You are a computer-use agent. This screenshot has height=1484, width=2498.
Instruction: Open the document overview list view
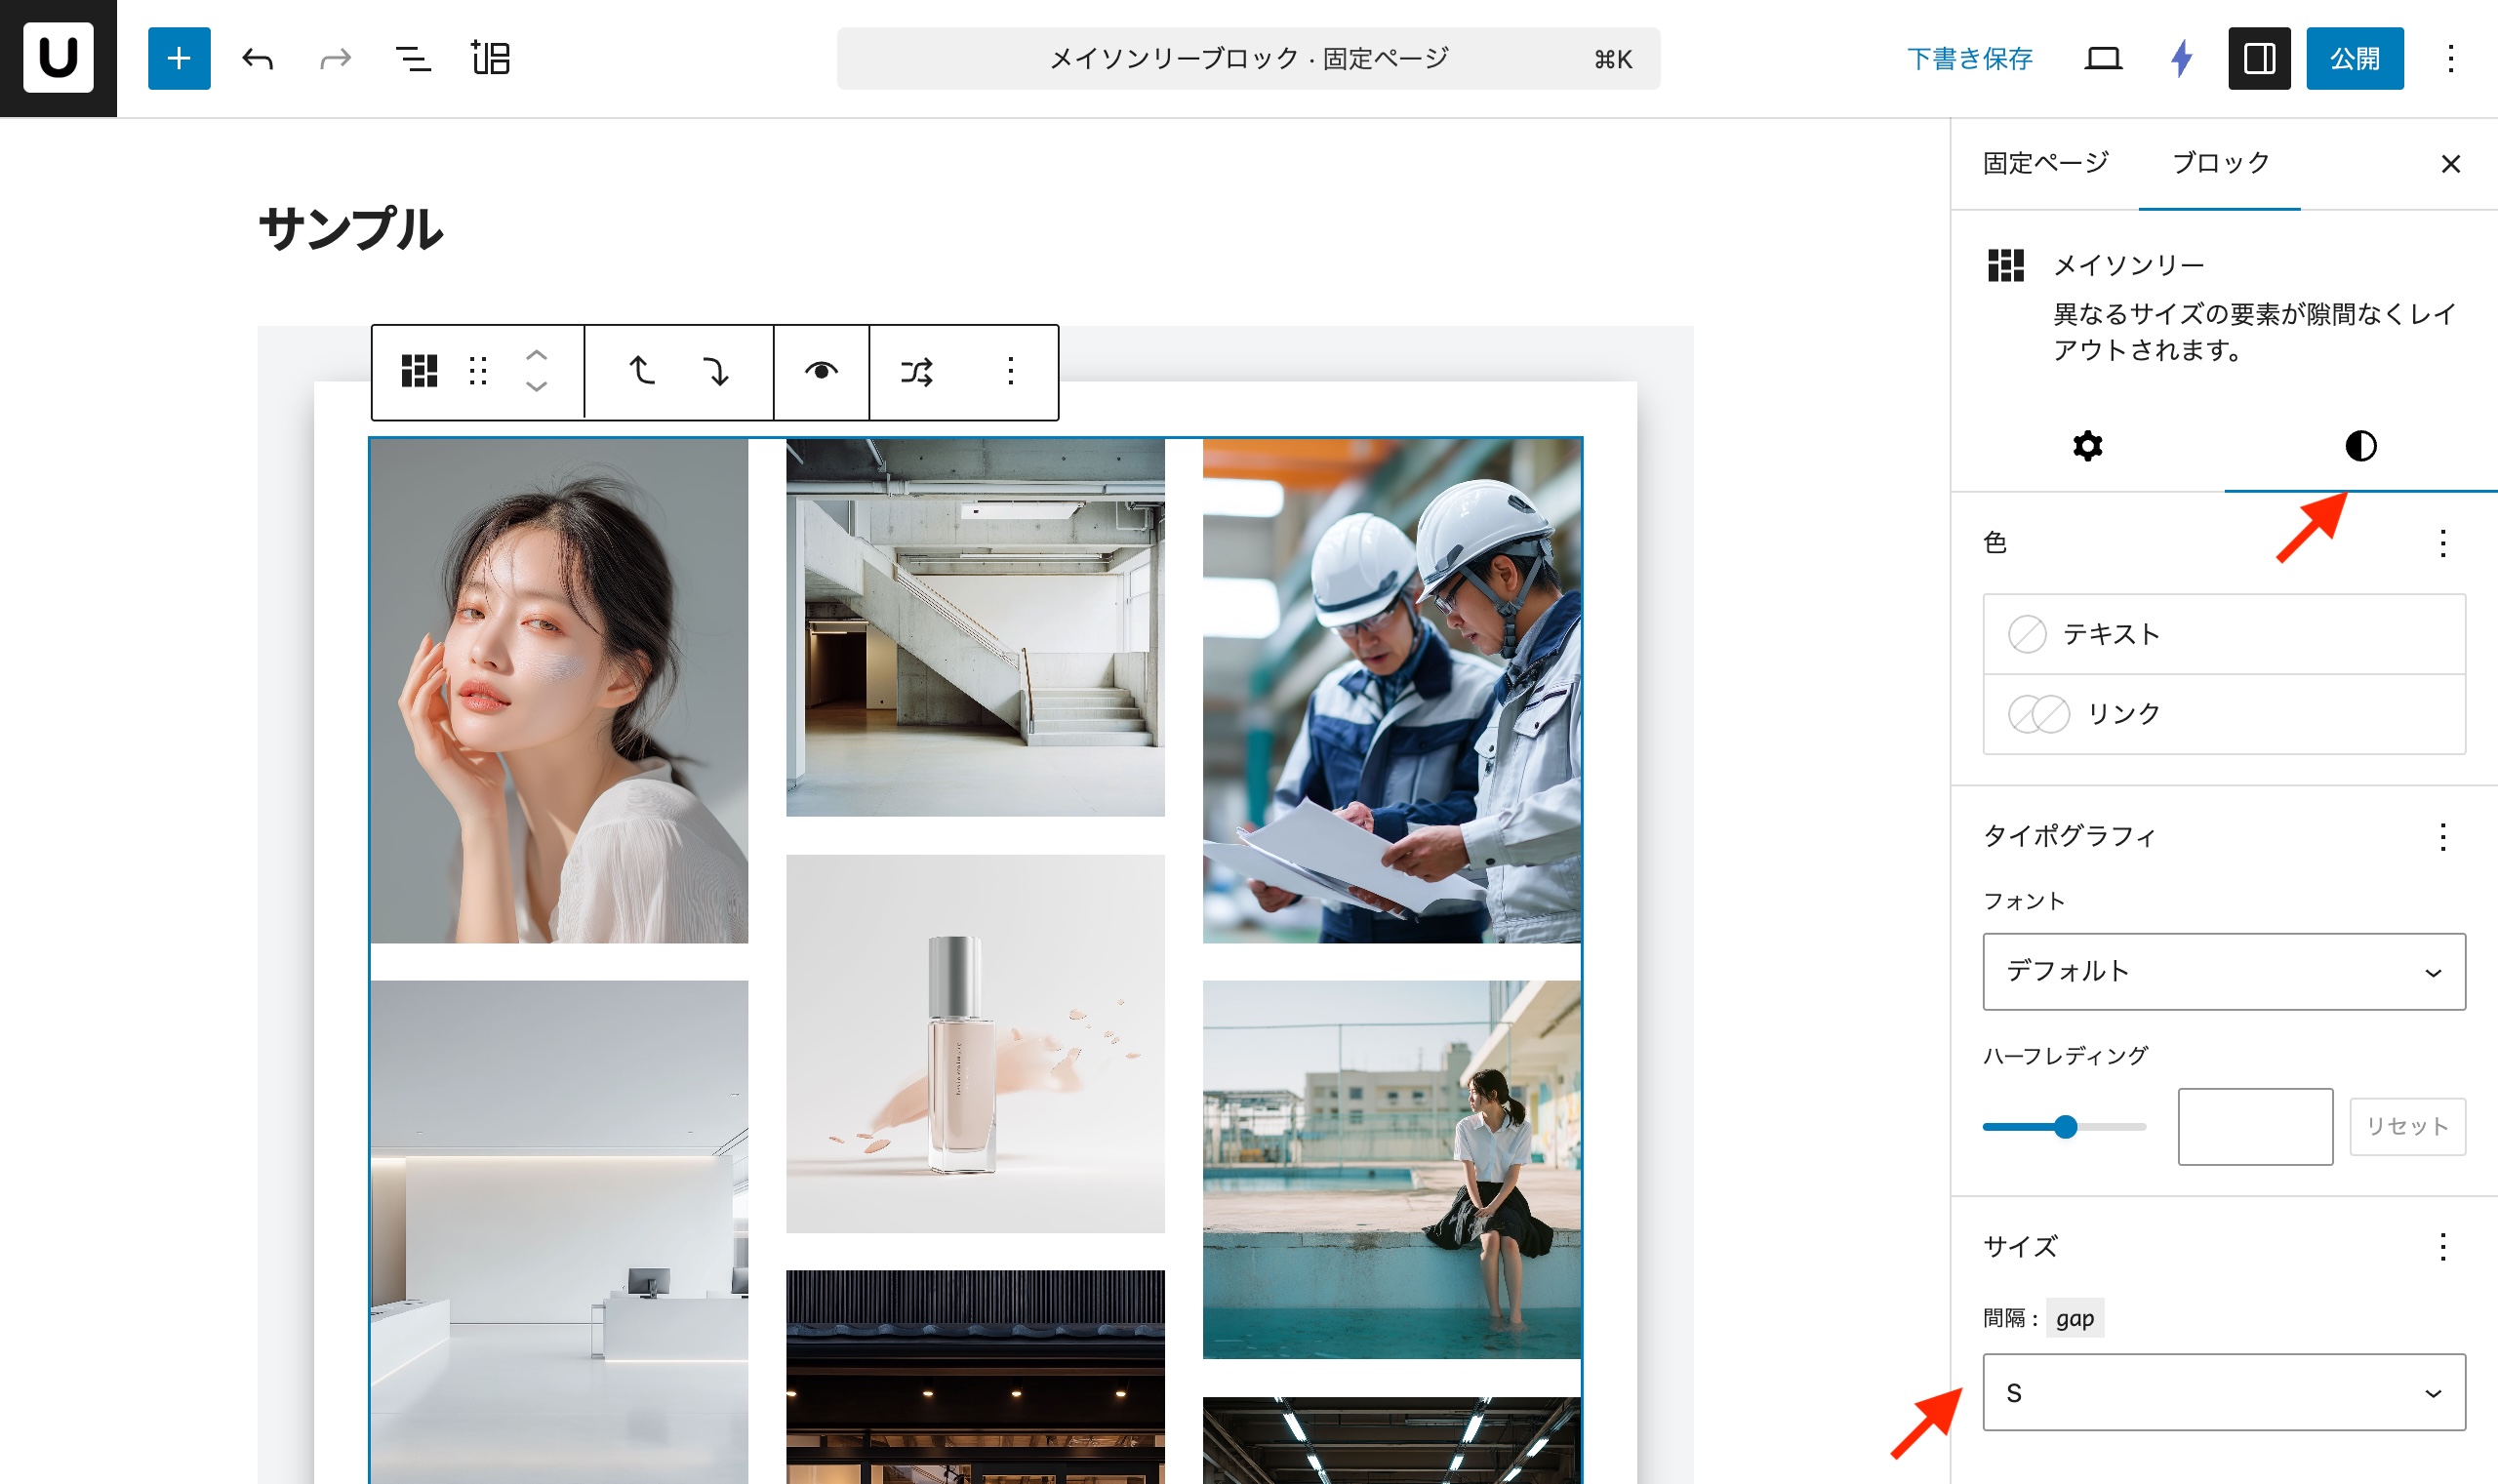pyautogui.click(x=413, y=59)
